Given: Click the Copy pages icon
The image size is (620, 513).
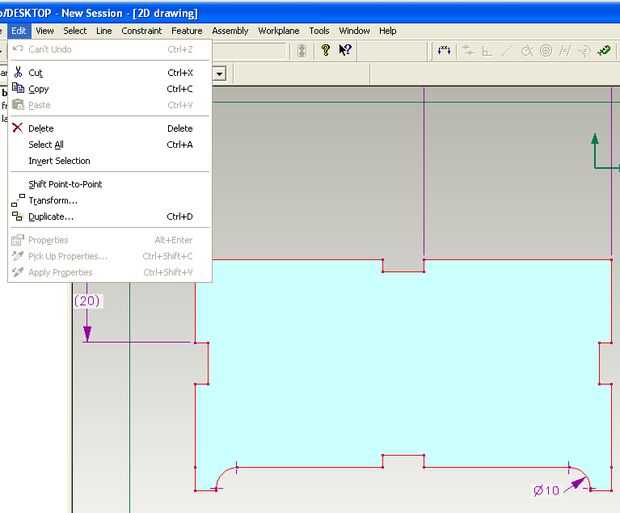Looking at the screenshot, I should 18,88.
